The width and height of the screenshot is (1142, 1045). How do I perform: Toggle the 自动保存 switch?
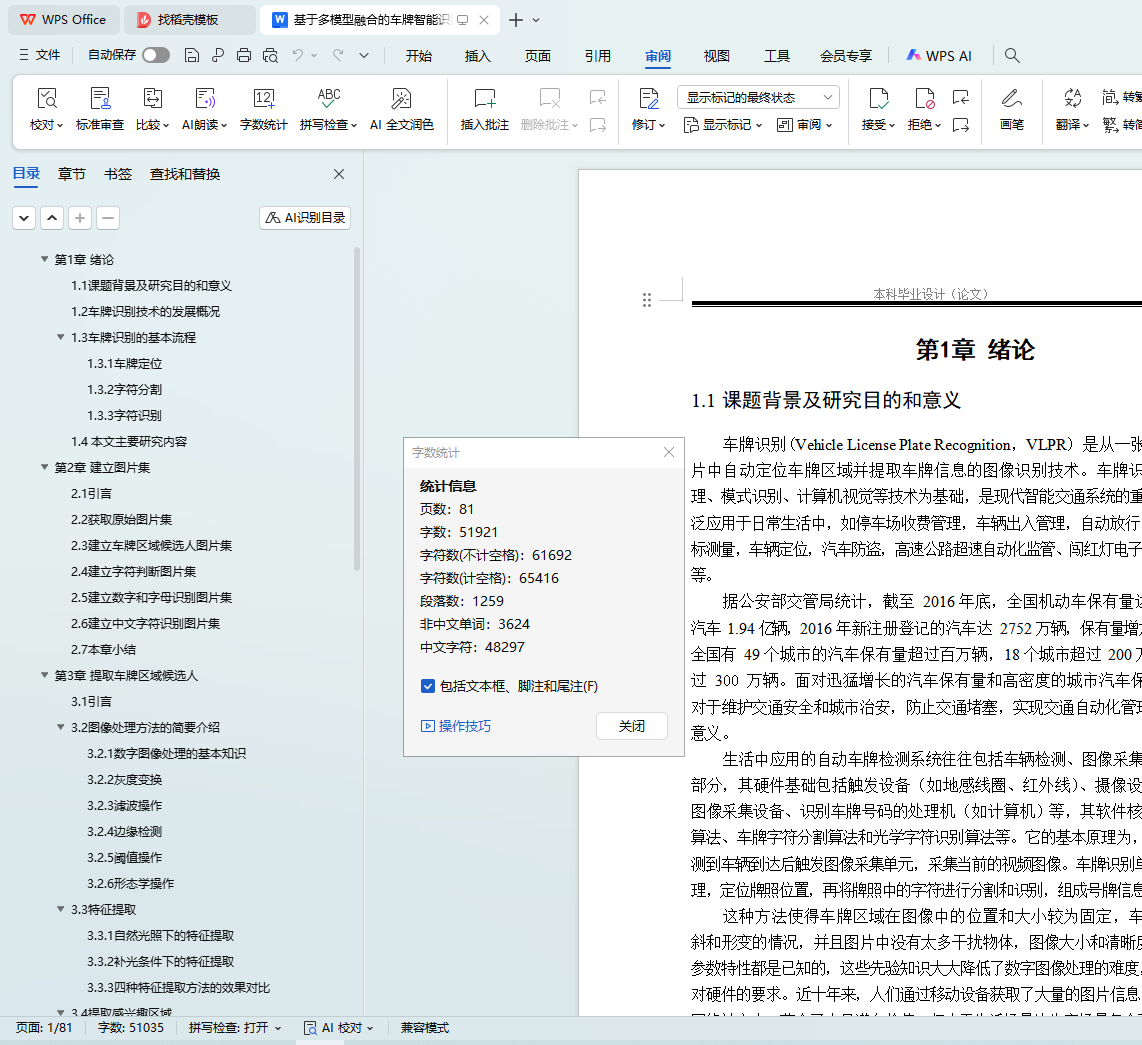pos(156,55)
